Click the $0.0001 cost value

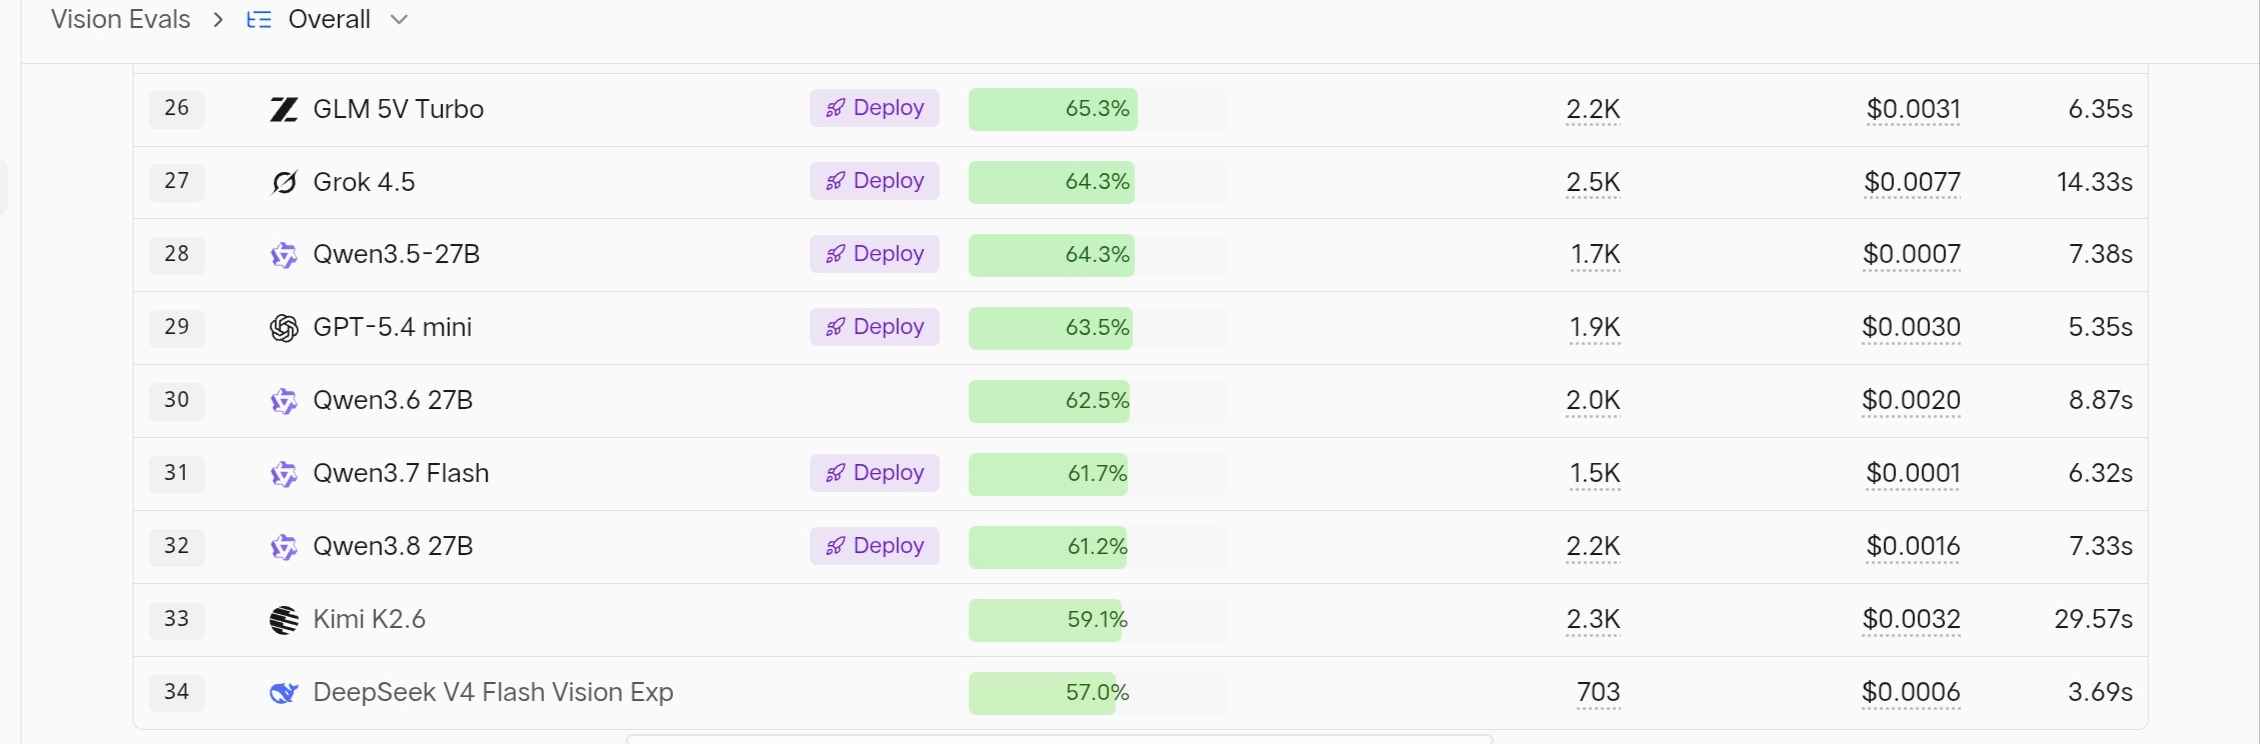(x=1913, y=474)
